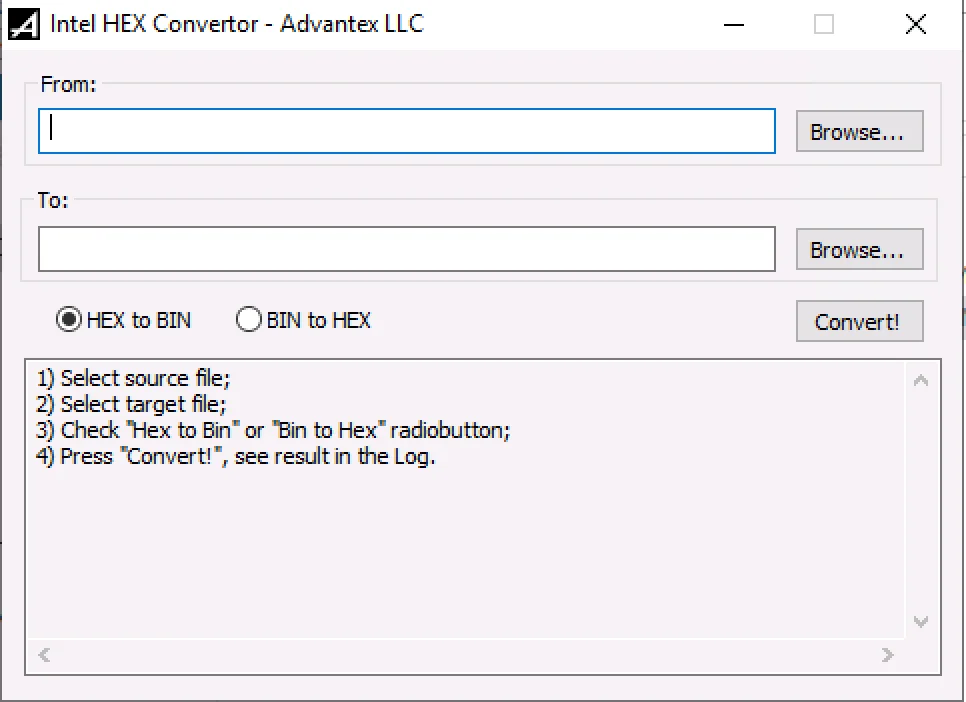Screen dimensions: 966x702
Task: Browse for the To target file
Action: [858, 250]
